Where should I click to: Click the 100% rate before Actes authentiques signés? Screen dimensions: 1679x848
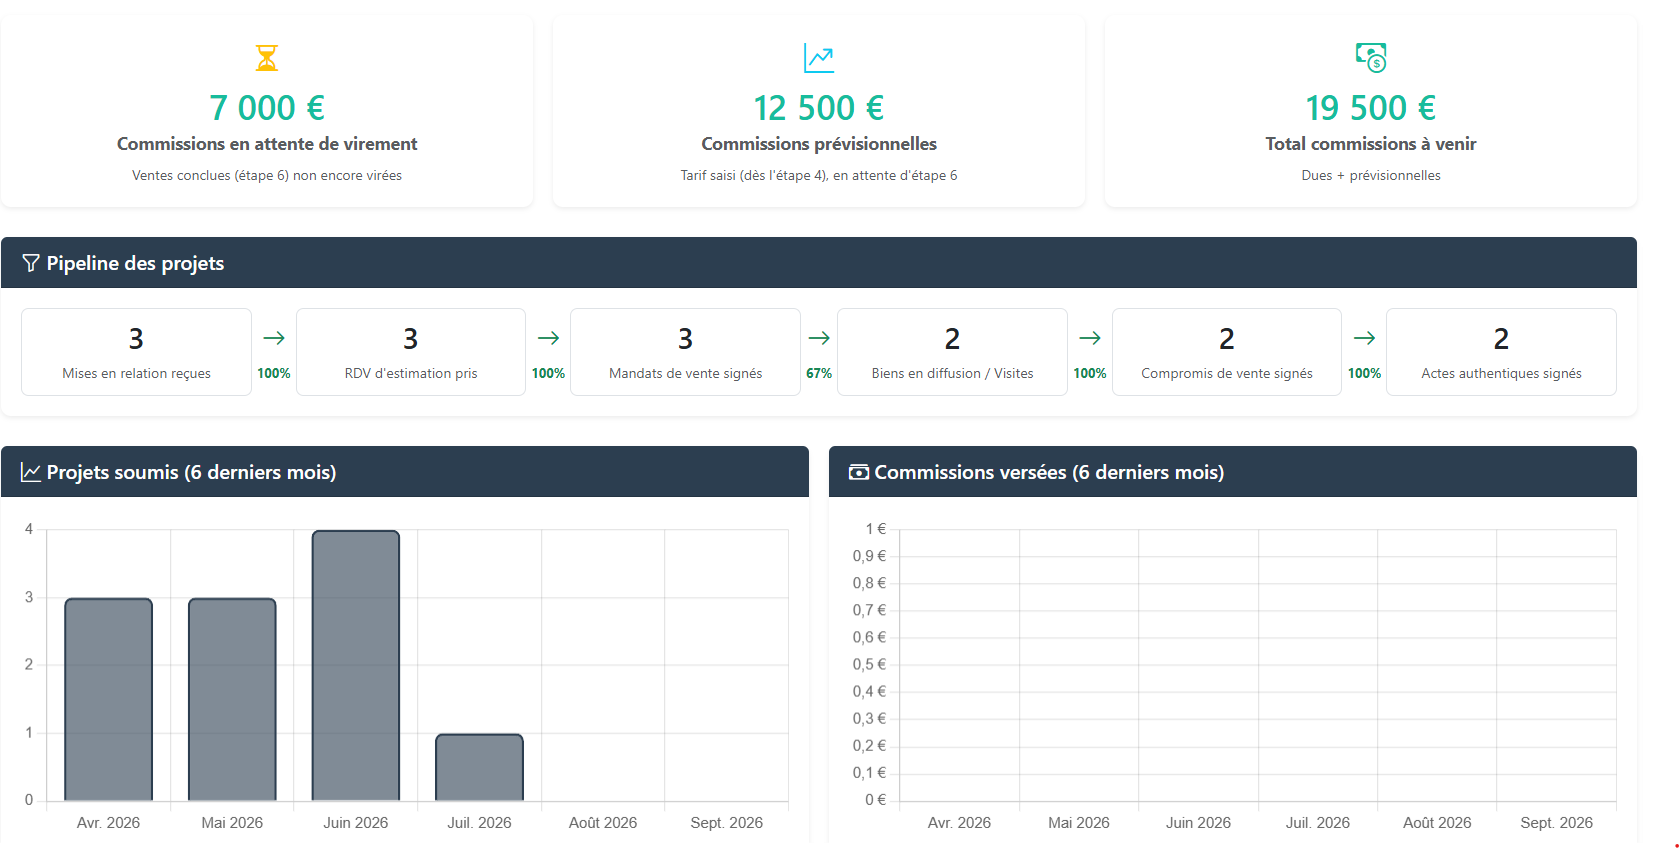click(x=1364, y=373)
